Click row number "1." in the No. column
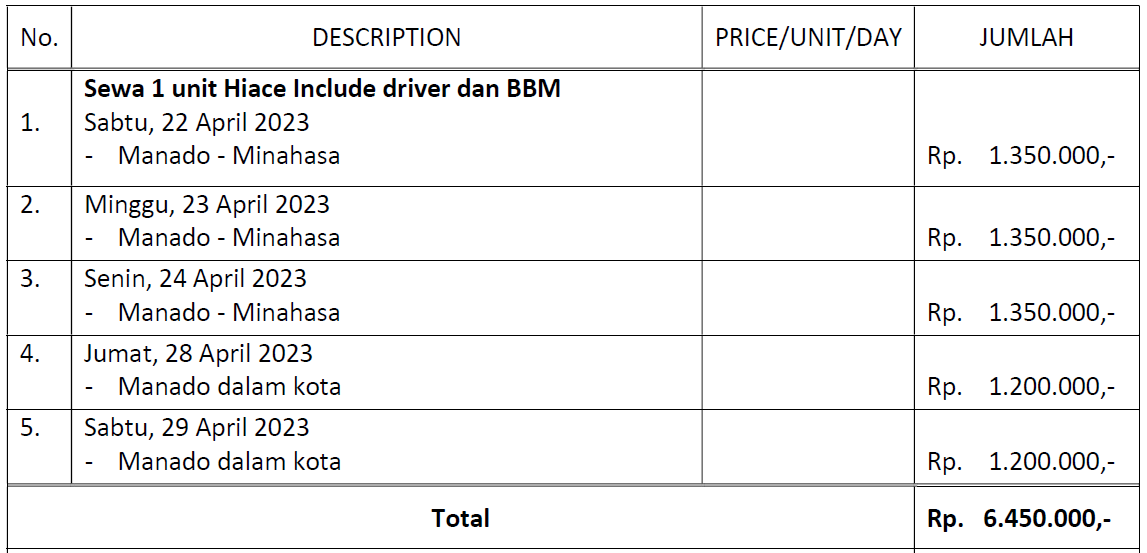Viewport: 1147px width, 553px height. (x=31, y=124)
